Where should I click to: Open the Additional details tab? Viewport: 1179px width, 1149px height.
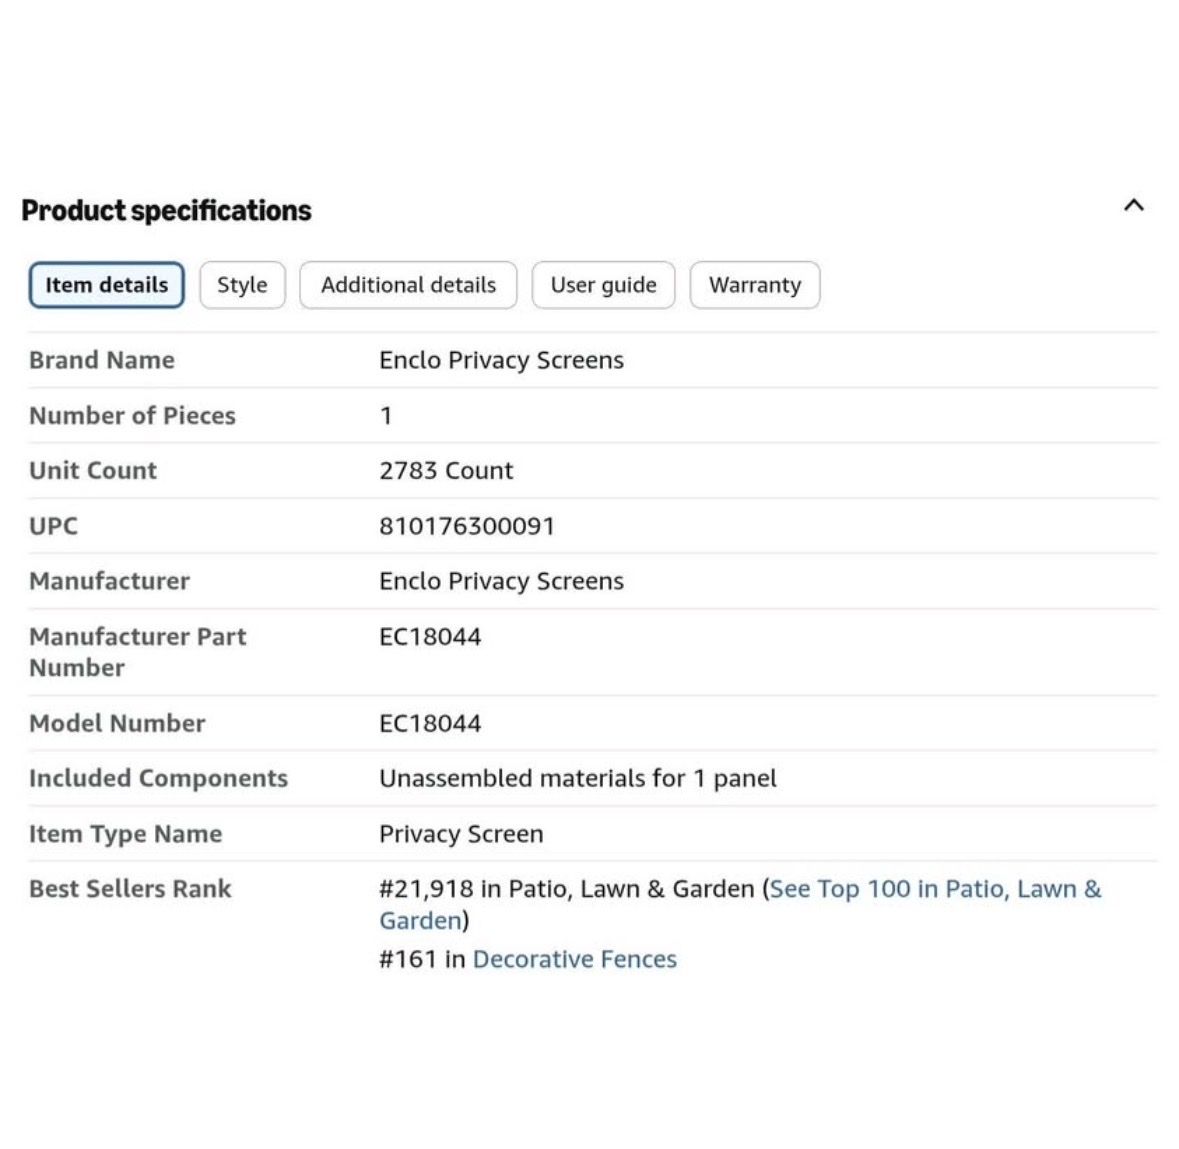tap(408, 285)
